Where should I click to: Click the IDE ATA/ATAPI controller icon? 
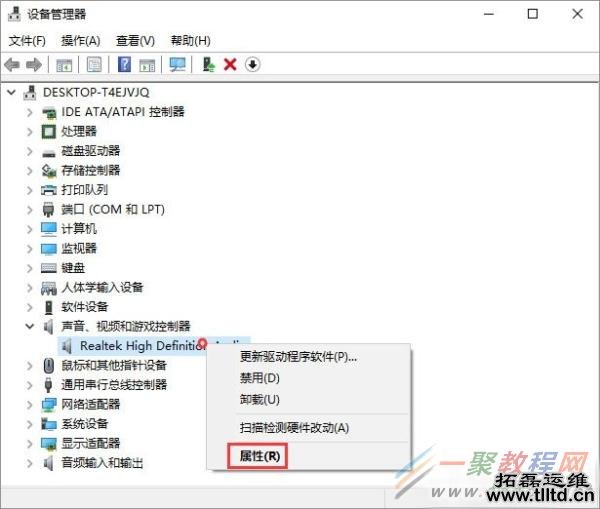49,112
